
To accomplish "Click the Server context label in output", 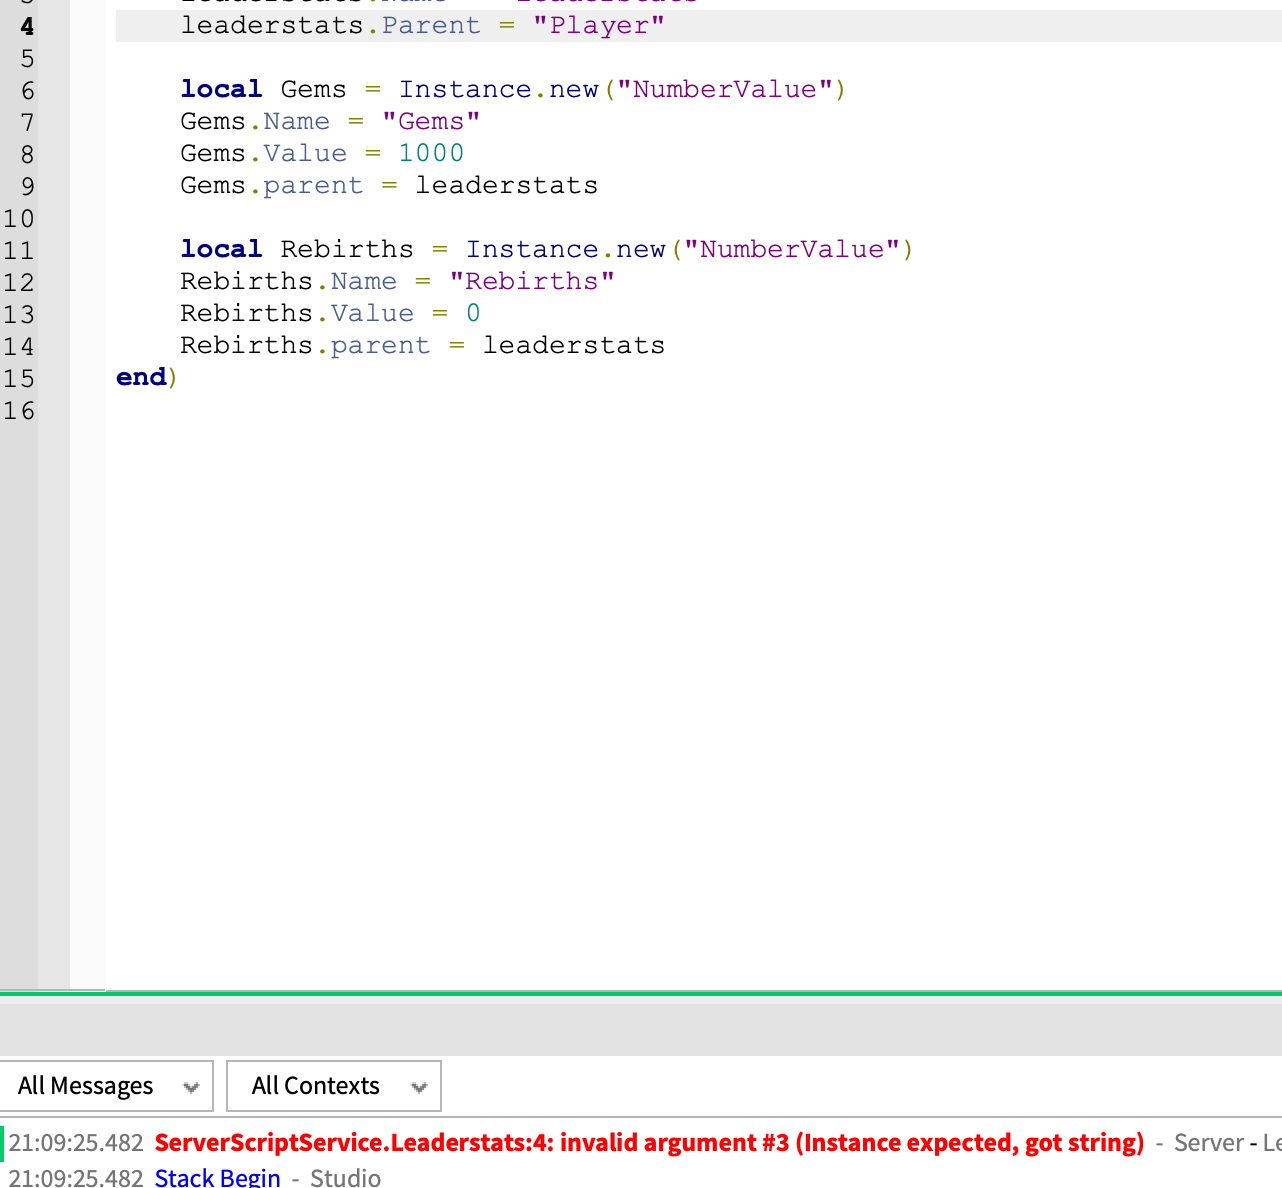I will [1208, 1142].
